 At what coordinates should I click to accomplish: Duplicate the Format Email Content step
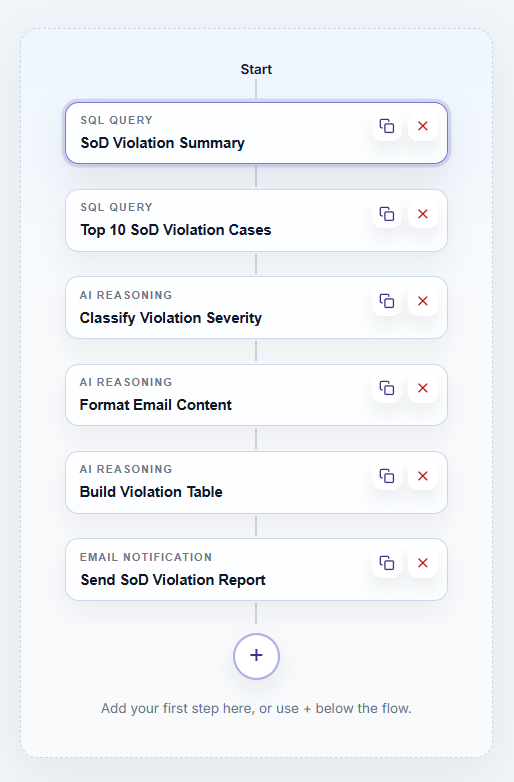387,388
